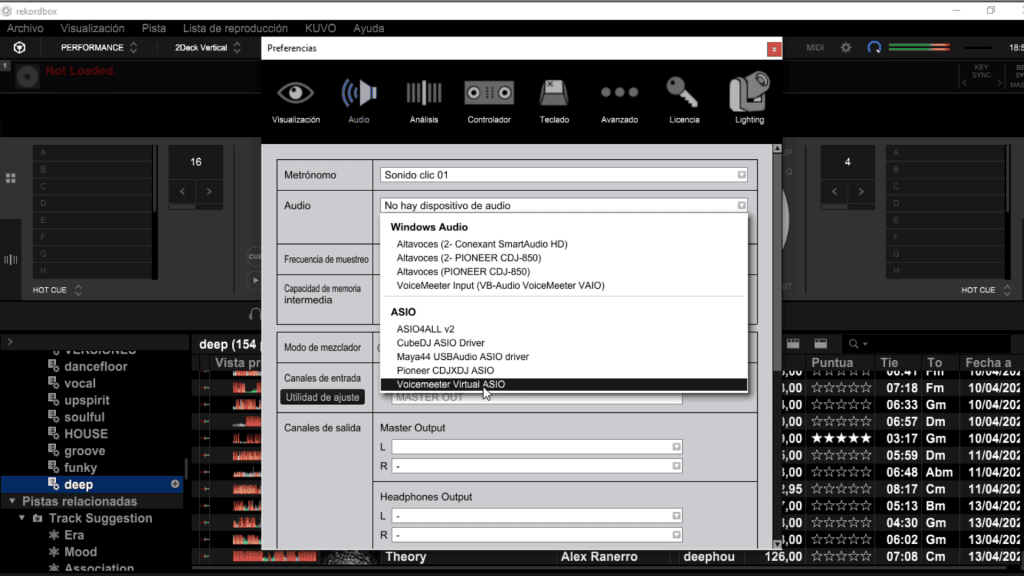Screen dimensions: 1024x576
Task: Open the Lista de reproducción menu
Action: pos(235,29)
